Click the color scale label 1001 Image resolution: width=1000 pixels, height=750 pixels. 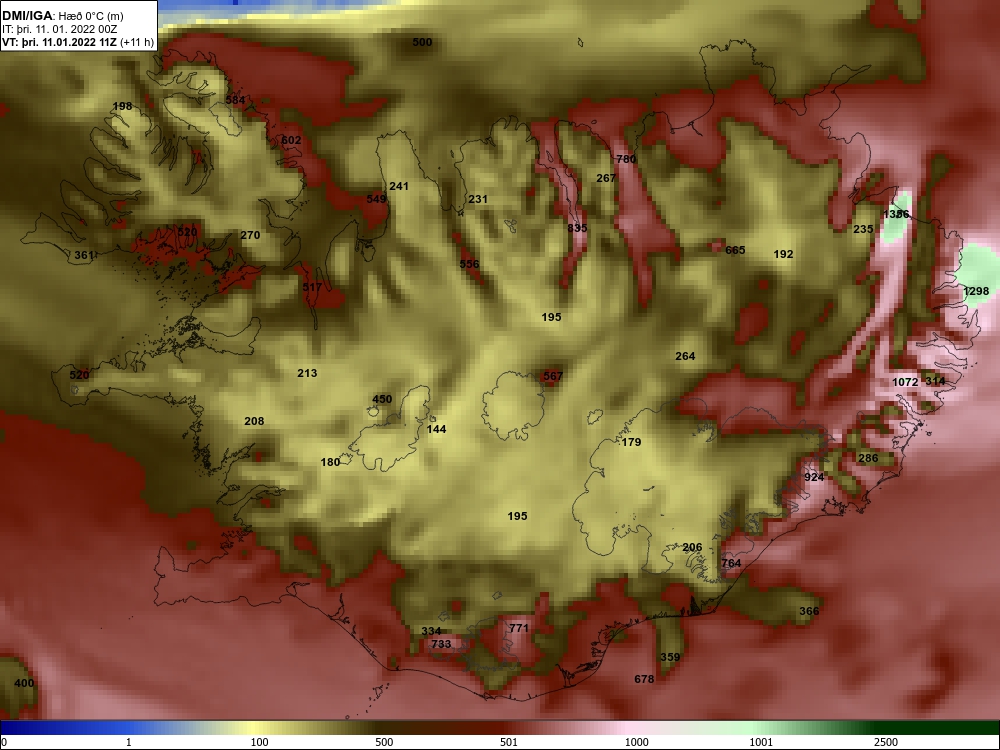tap(761, 742)
